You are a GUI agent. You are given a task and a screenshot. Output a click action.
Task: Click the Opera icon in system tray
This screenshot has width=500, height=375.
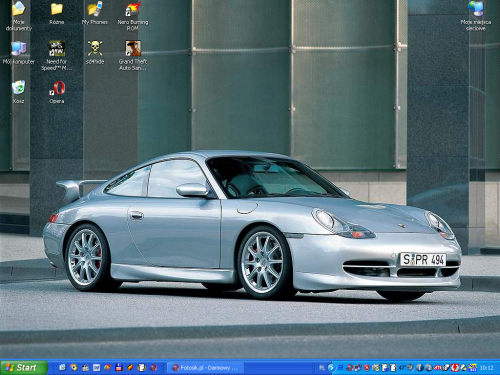[350, 368]
